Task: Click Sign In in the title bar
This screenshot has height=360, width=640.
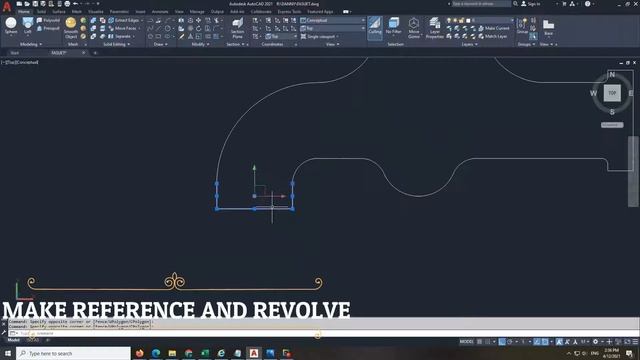Action: pyautogui.click(x=530, y=4)
